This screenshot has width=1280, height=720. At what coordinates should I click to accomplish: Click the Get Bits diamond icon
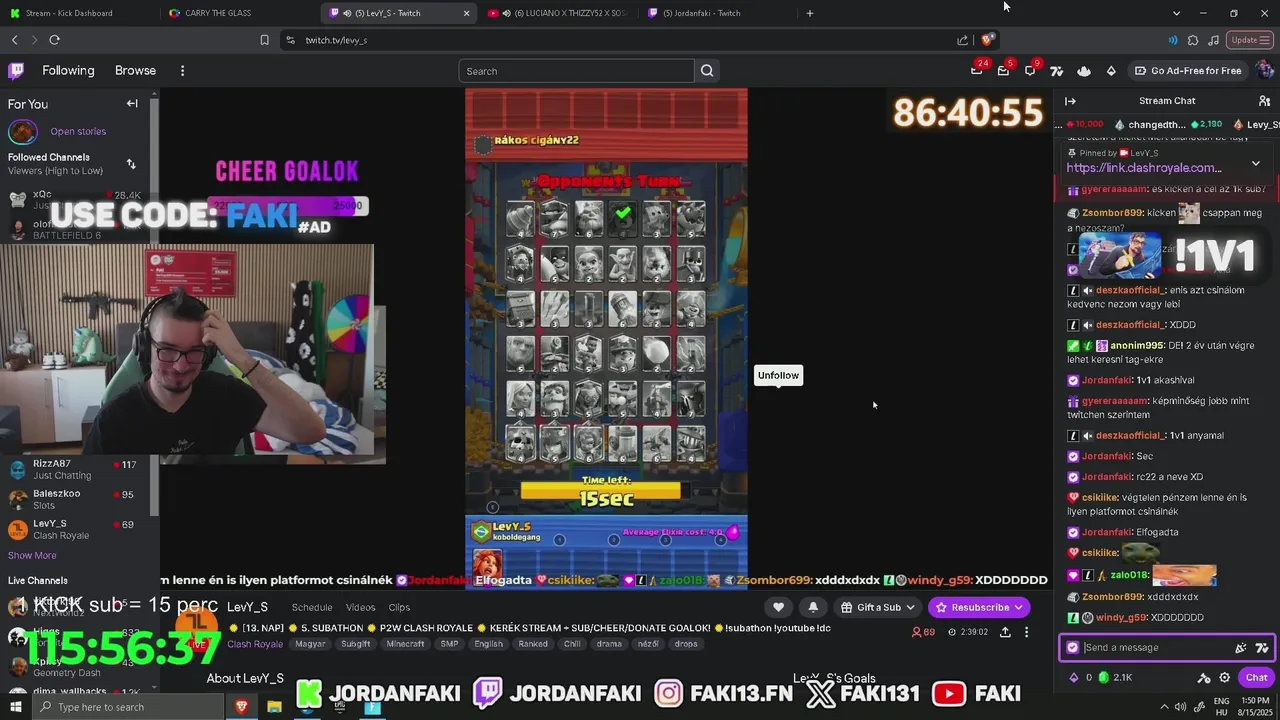[x=1111, y=71]
